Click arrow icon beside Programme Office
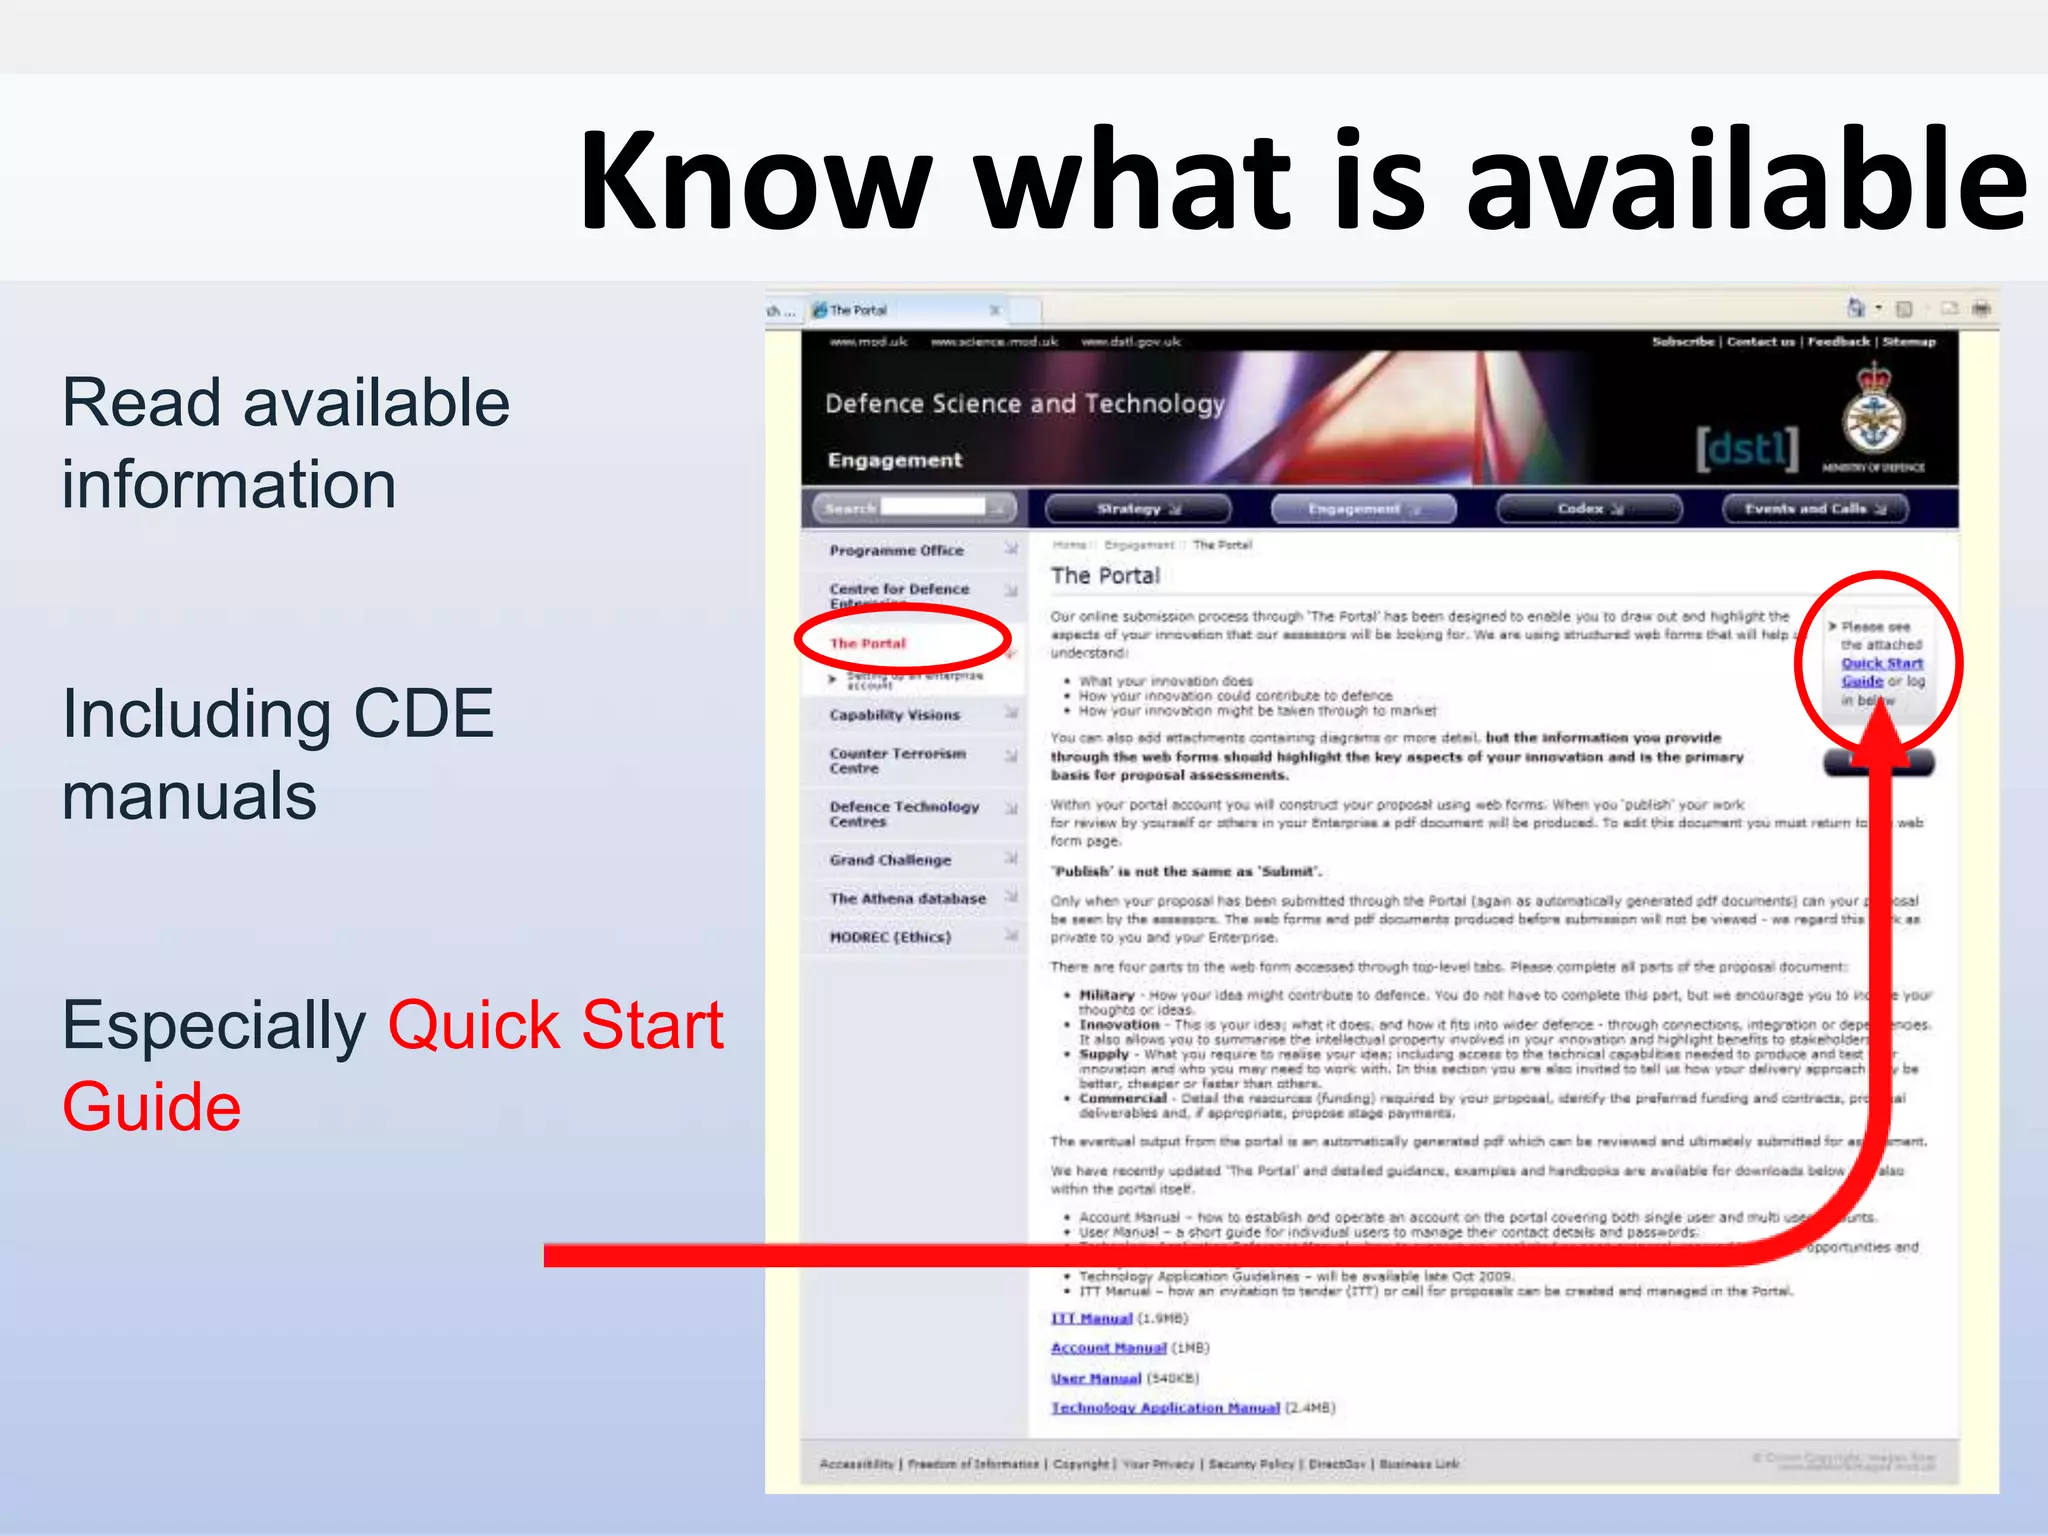2048x1536 pixels. point(1011,549)
